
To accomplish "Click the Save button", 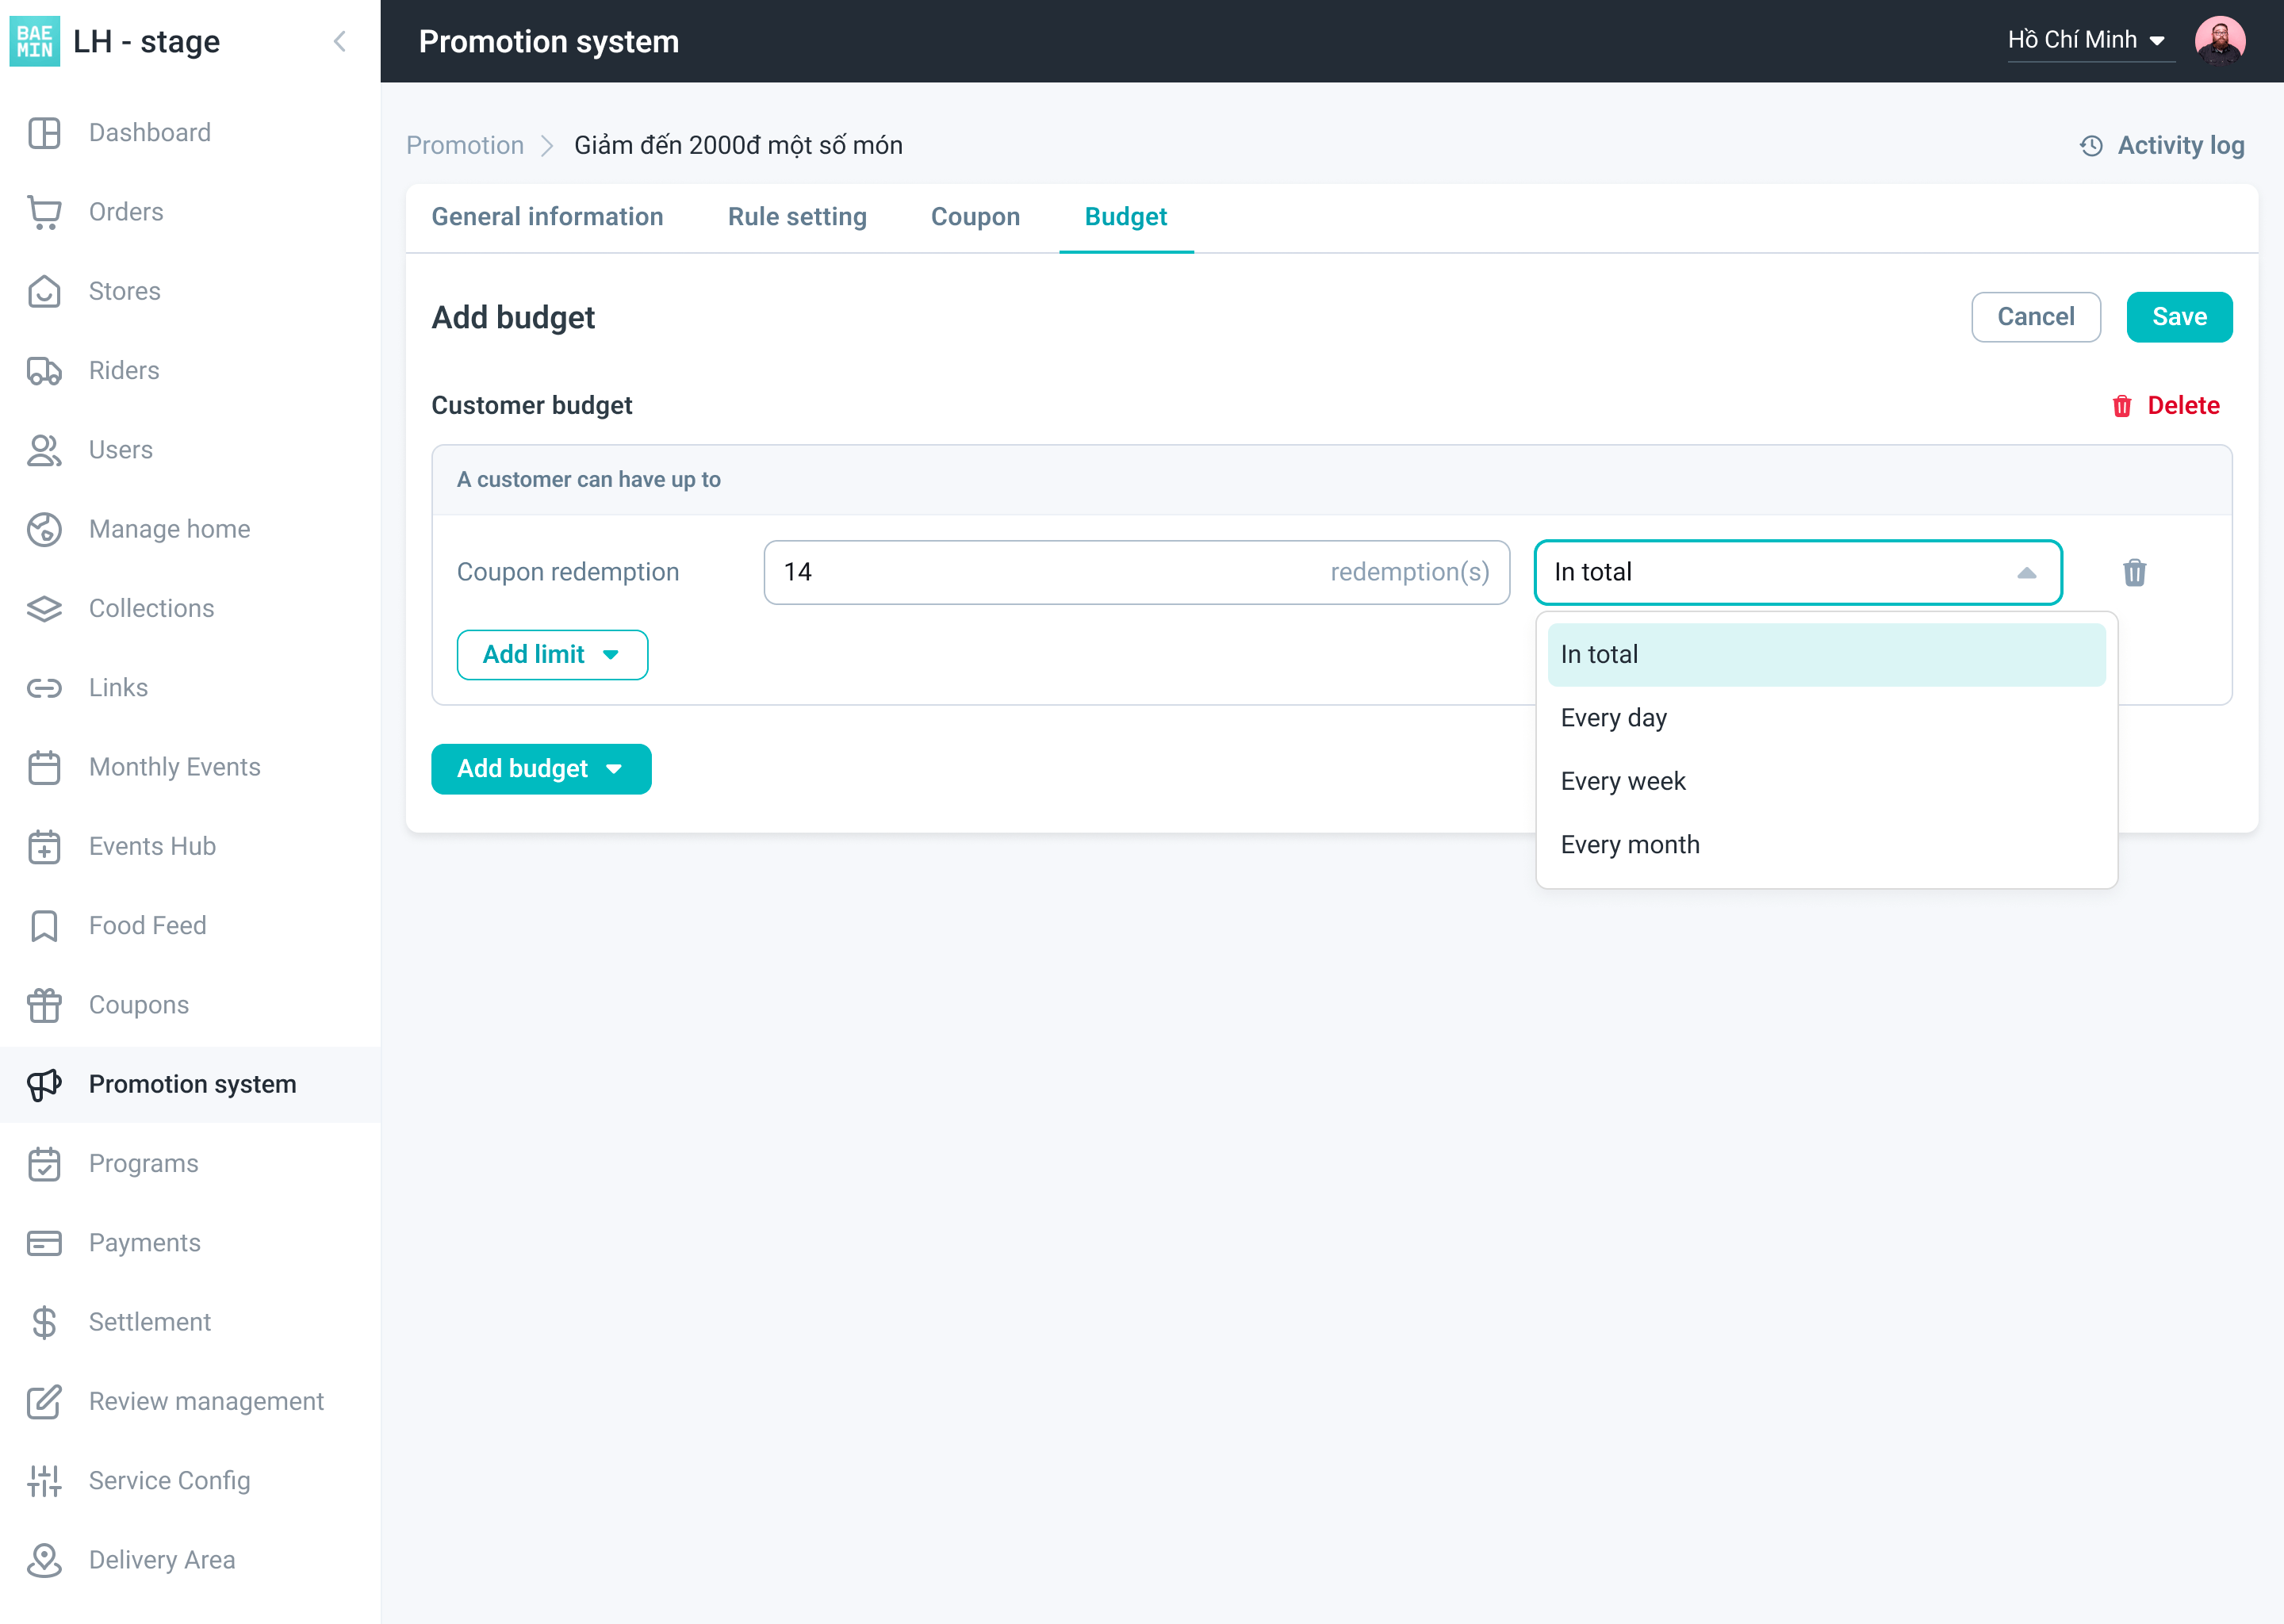I will point(2179,316).
